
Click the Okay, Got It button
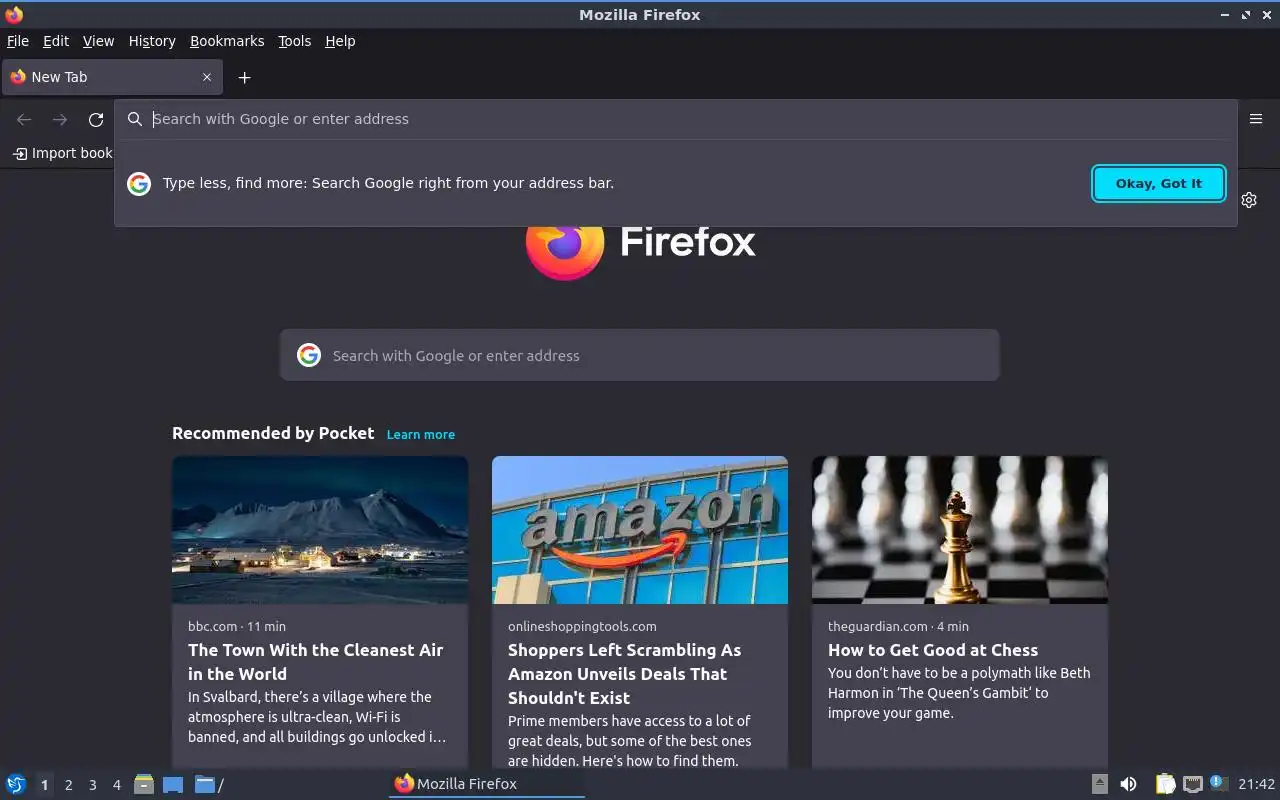point(1159,183)
